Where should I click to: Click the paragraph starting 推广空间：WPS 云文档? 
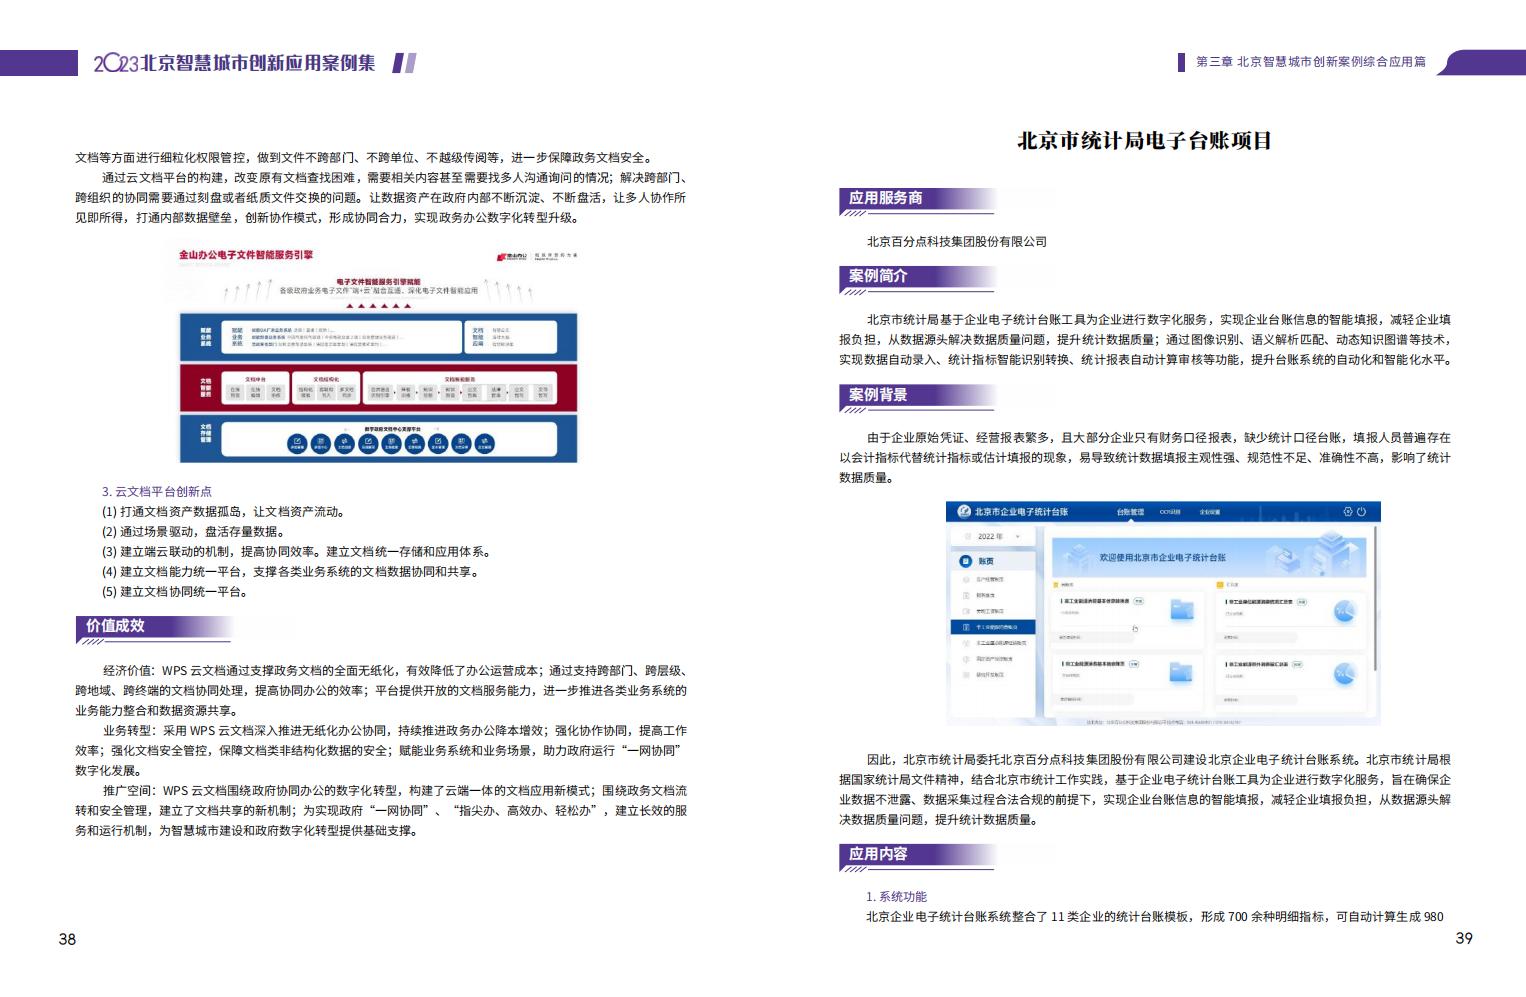tap(381, 811)
